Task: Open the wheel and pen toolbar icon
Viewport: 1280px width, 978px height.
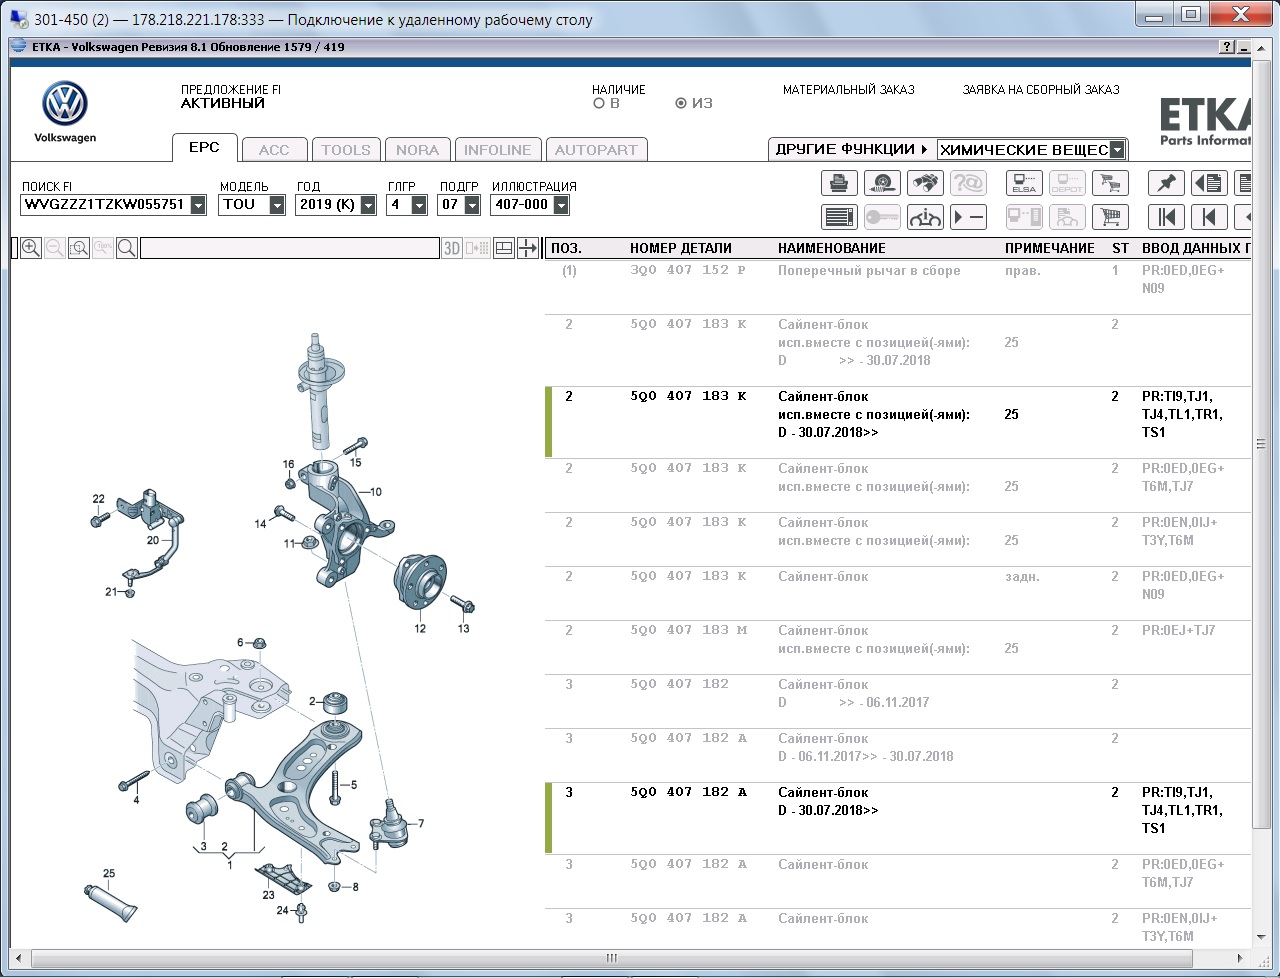Action: [x=883, y=183]
